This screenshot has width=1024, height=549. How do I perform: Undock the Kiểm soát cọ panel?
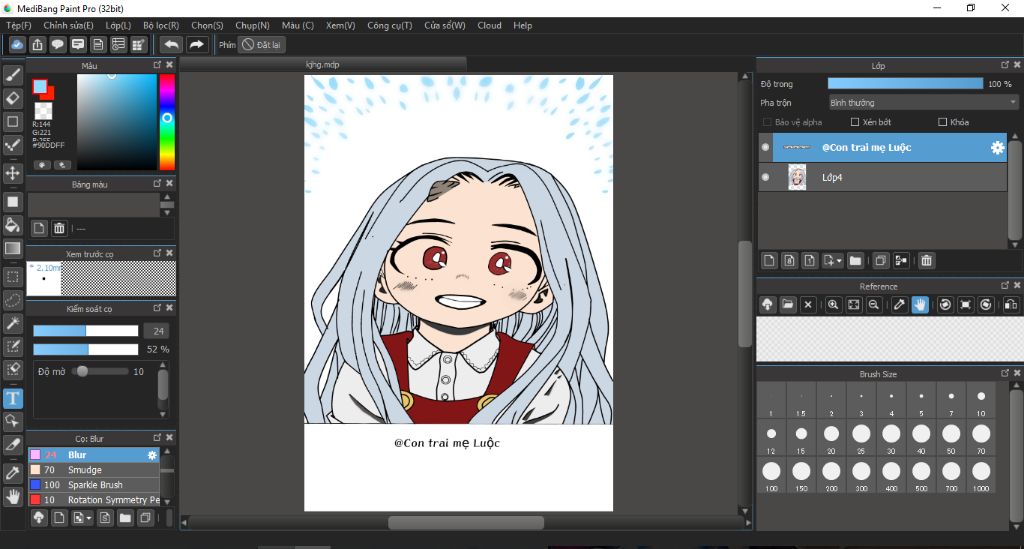click(x=157, y=307)
